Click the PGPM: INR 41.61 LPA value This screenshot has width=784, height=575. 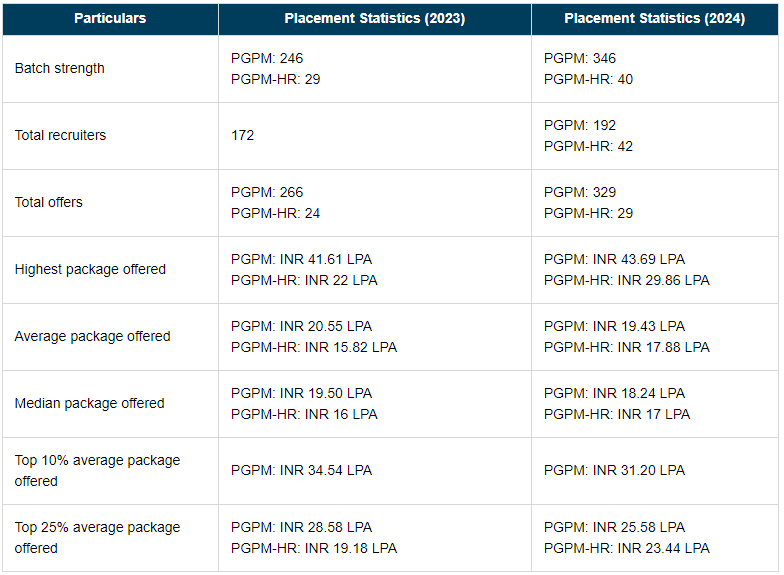pyautogui.click(x=301, y=260)
